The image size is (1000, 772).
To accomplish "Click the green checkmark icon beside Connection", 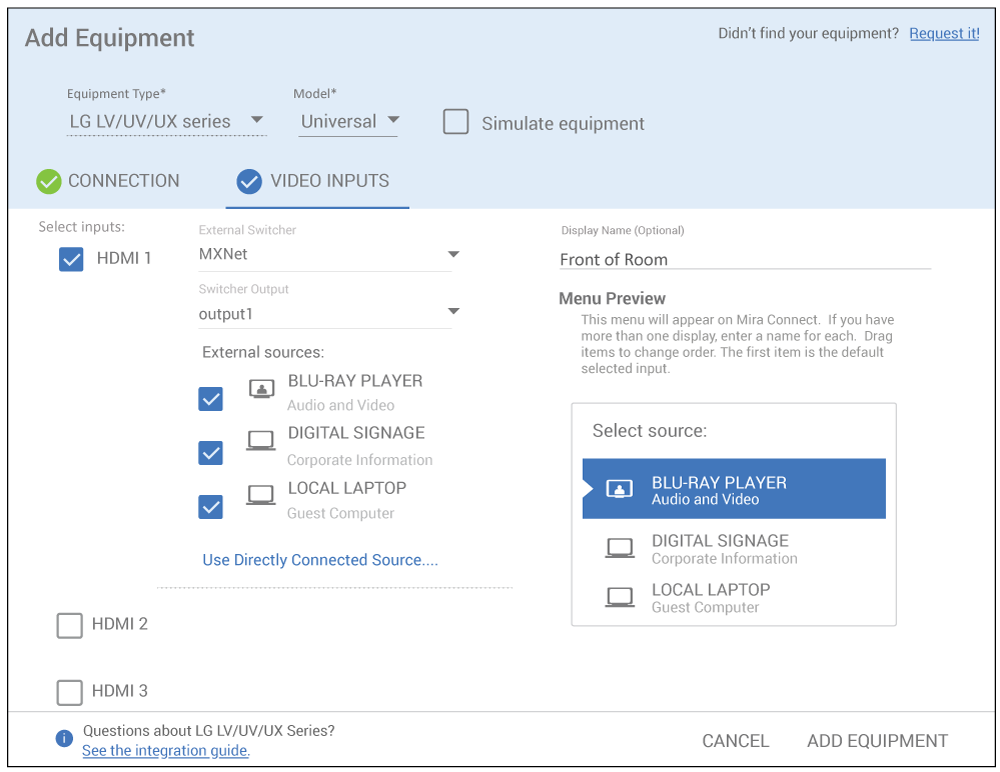I will [49, 181].
